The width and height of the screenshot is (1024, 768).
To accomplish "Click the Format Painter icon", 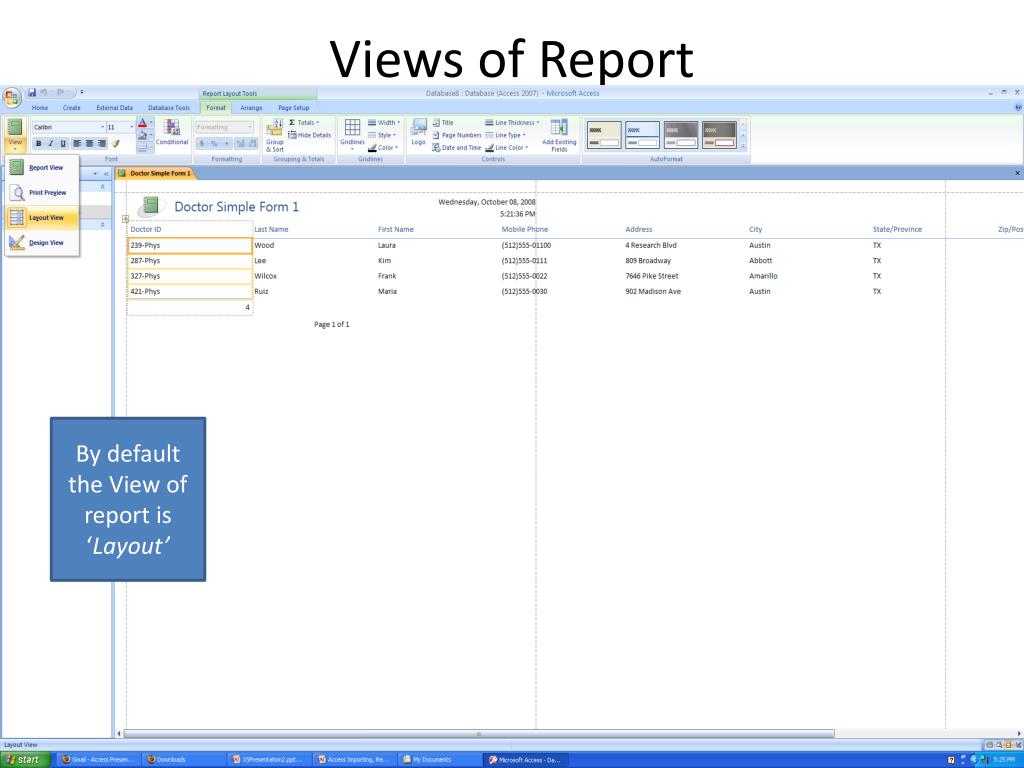I will [116, 144].
